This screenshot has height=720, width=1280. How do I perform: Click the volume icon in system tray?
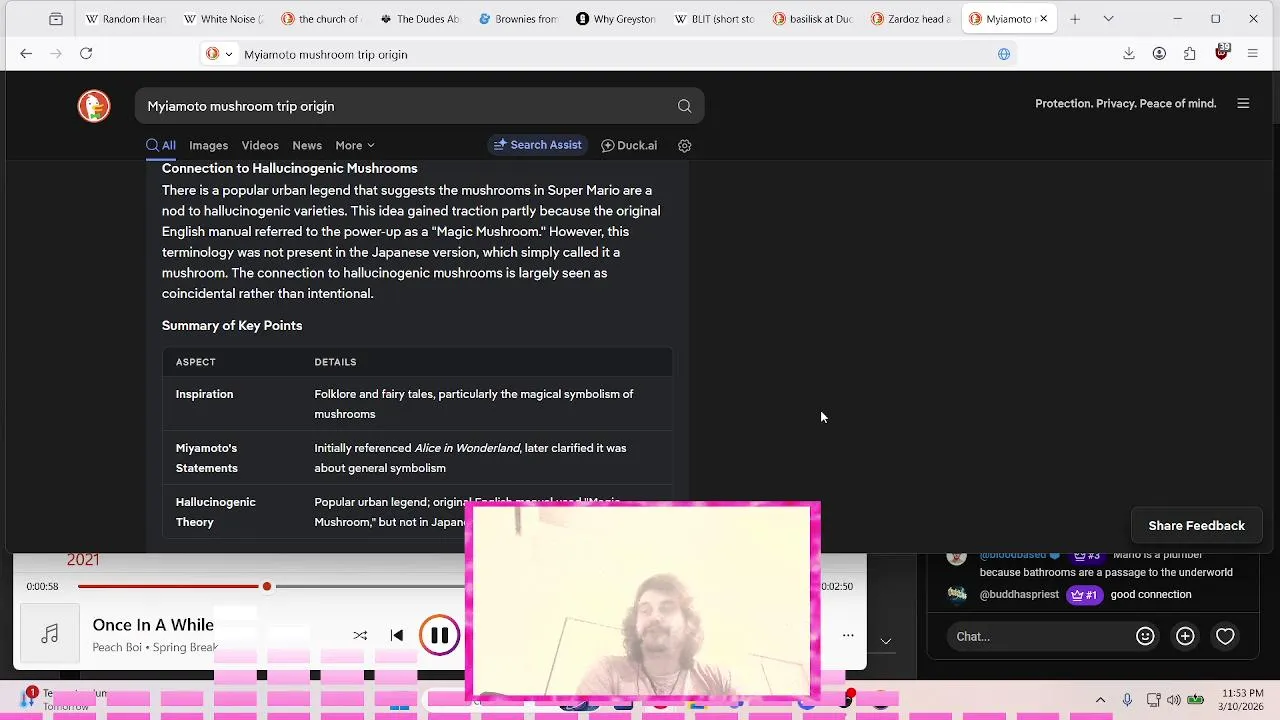(1173, 700)
